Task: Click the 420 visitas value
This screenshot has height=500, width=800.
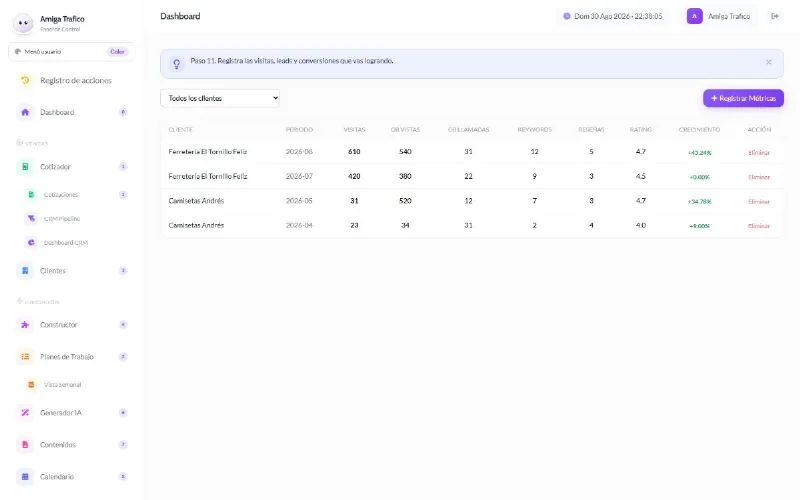Action: (354, 176)
